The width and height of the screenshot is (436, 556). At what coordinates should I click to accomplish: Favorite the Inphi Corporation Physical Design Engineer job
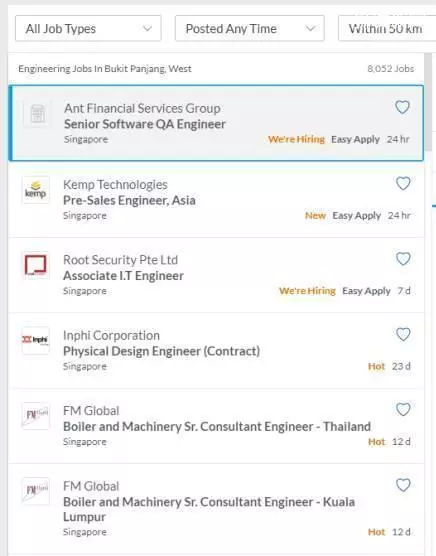click(403, 334)
